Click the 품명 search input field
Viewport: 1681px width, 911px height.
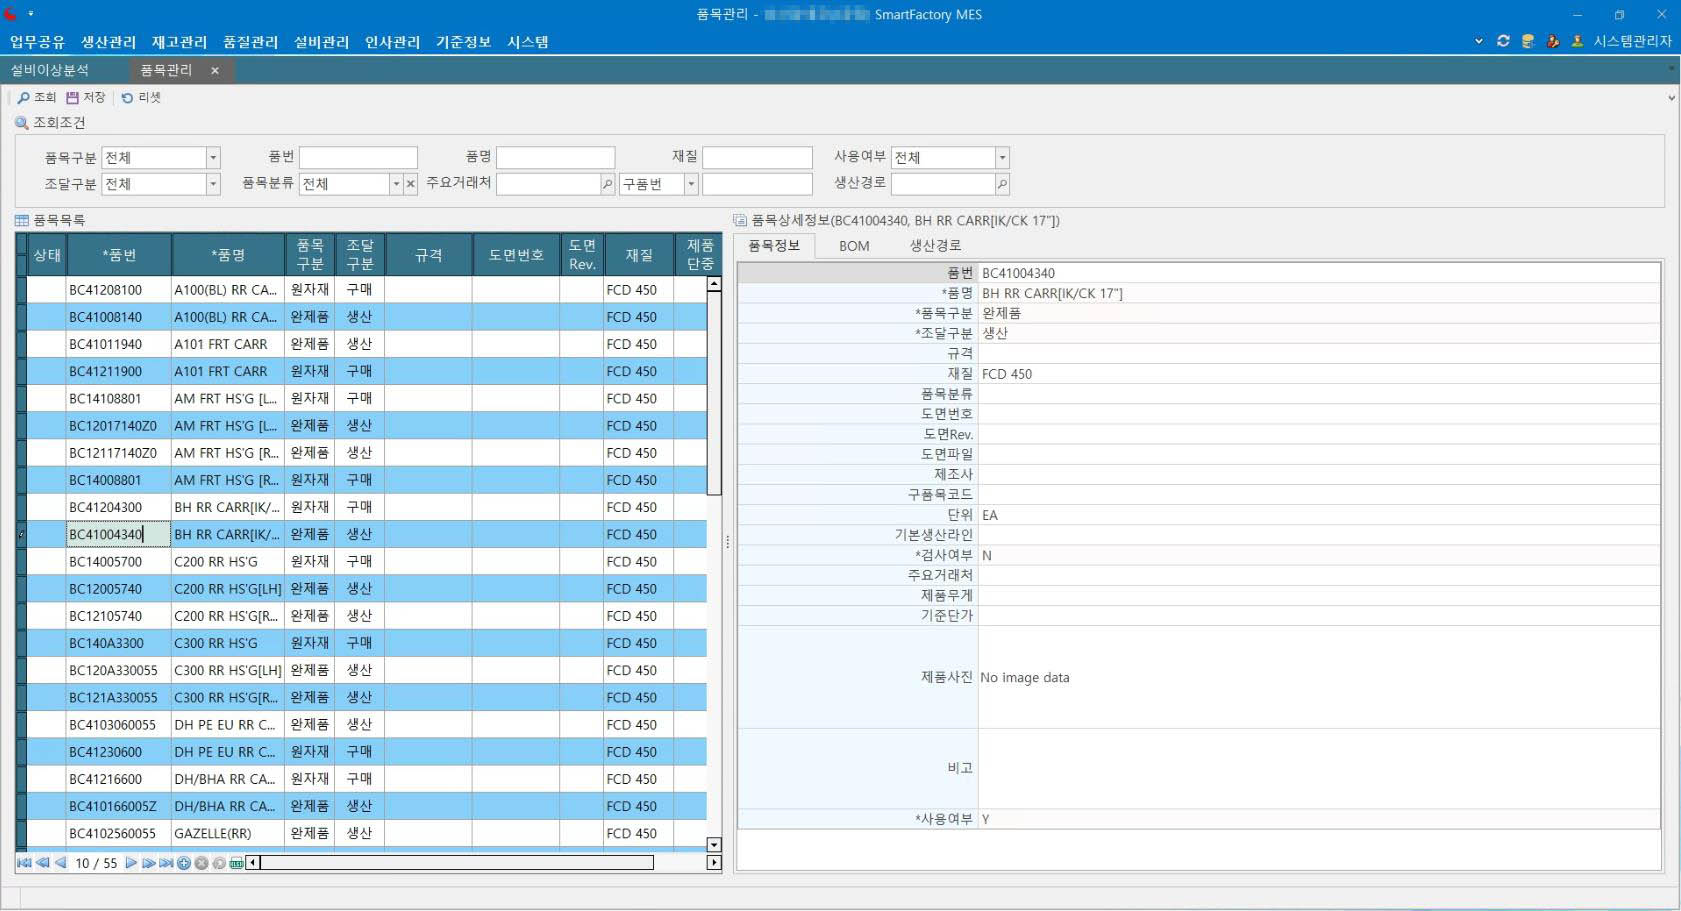(x=555, y=158)
